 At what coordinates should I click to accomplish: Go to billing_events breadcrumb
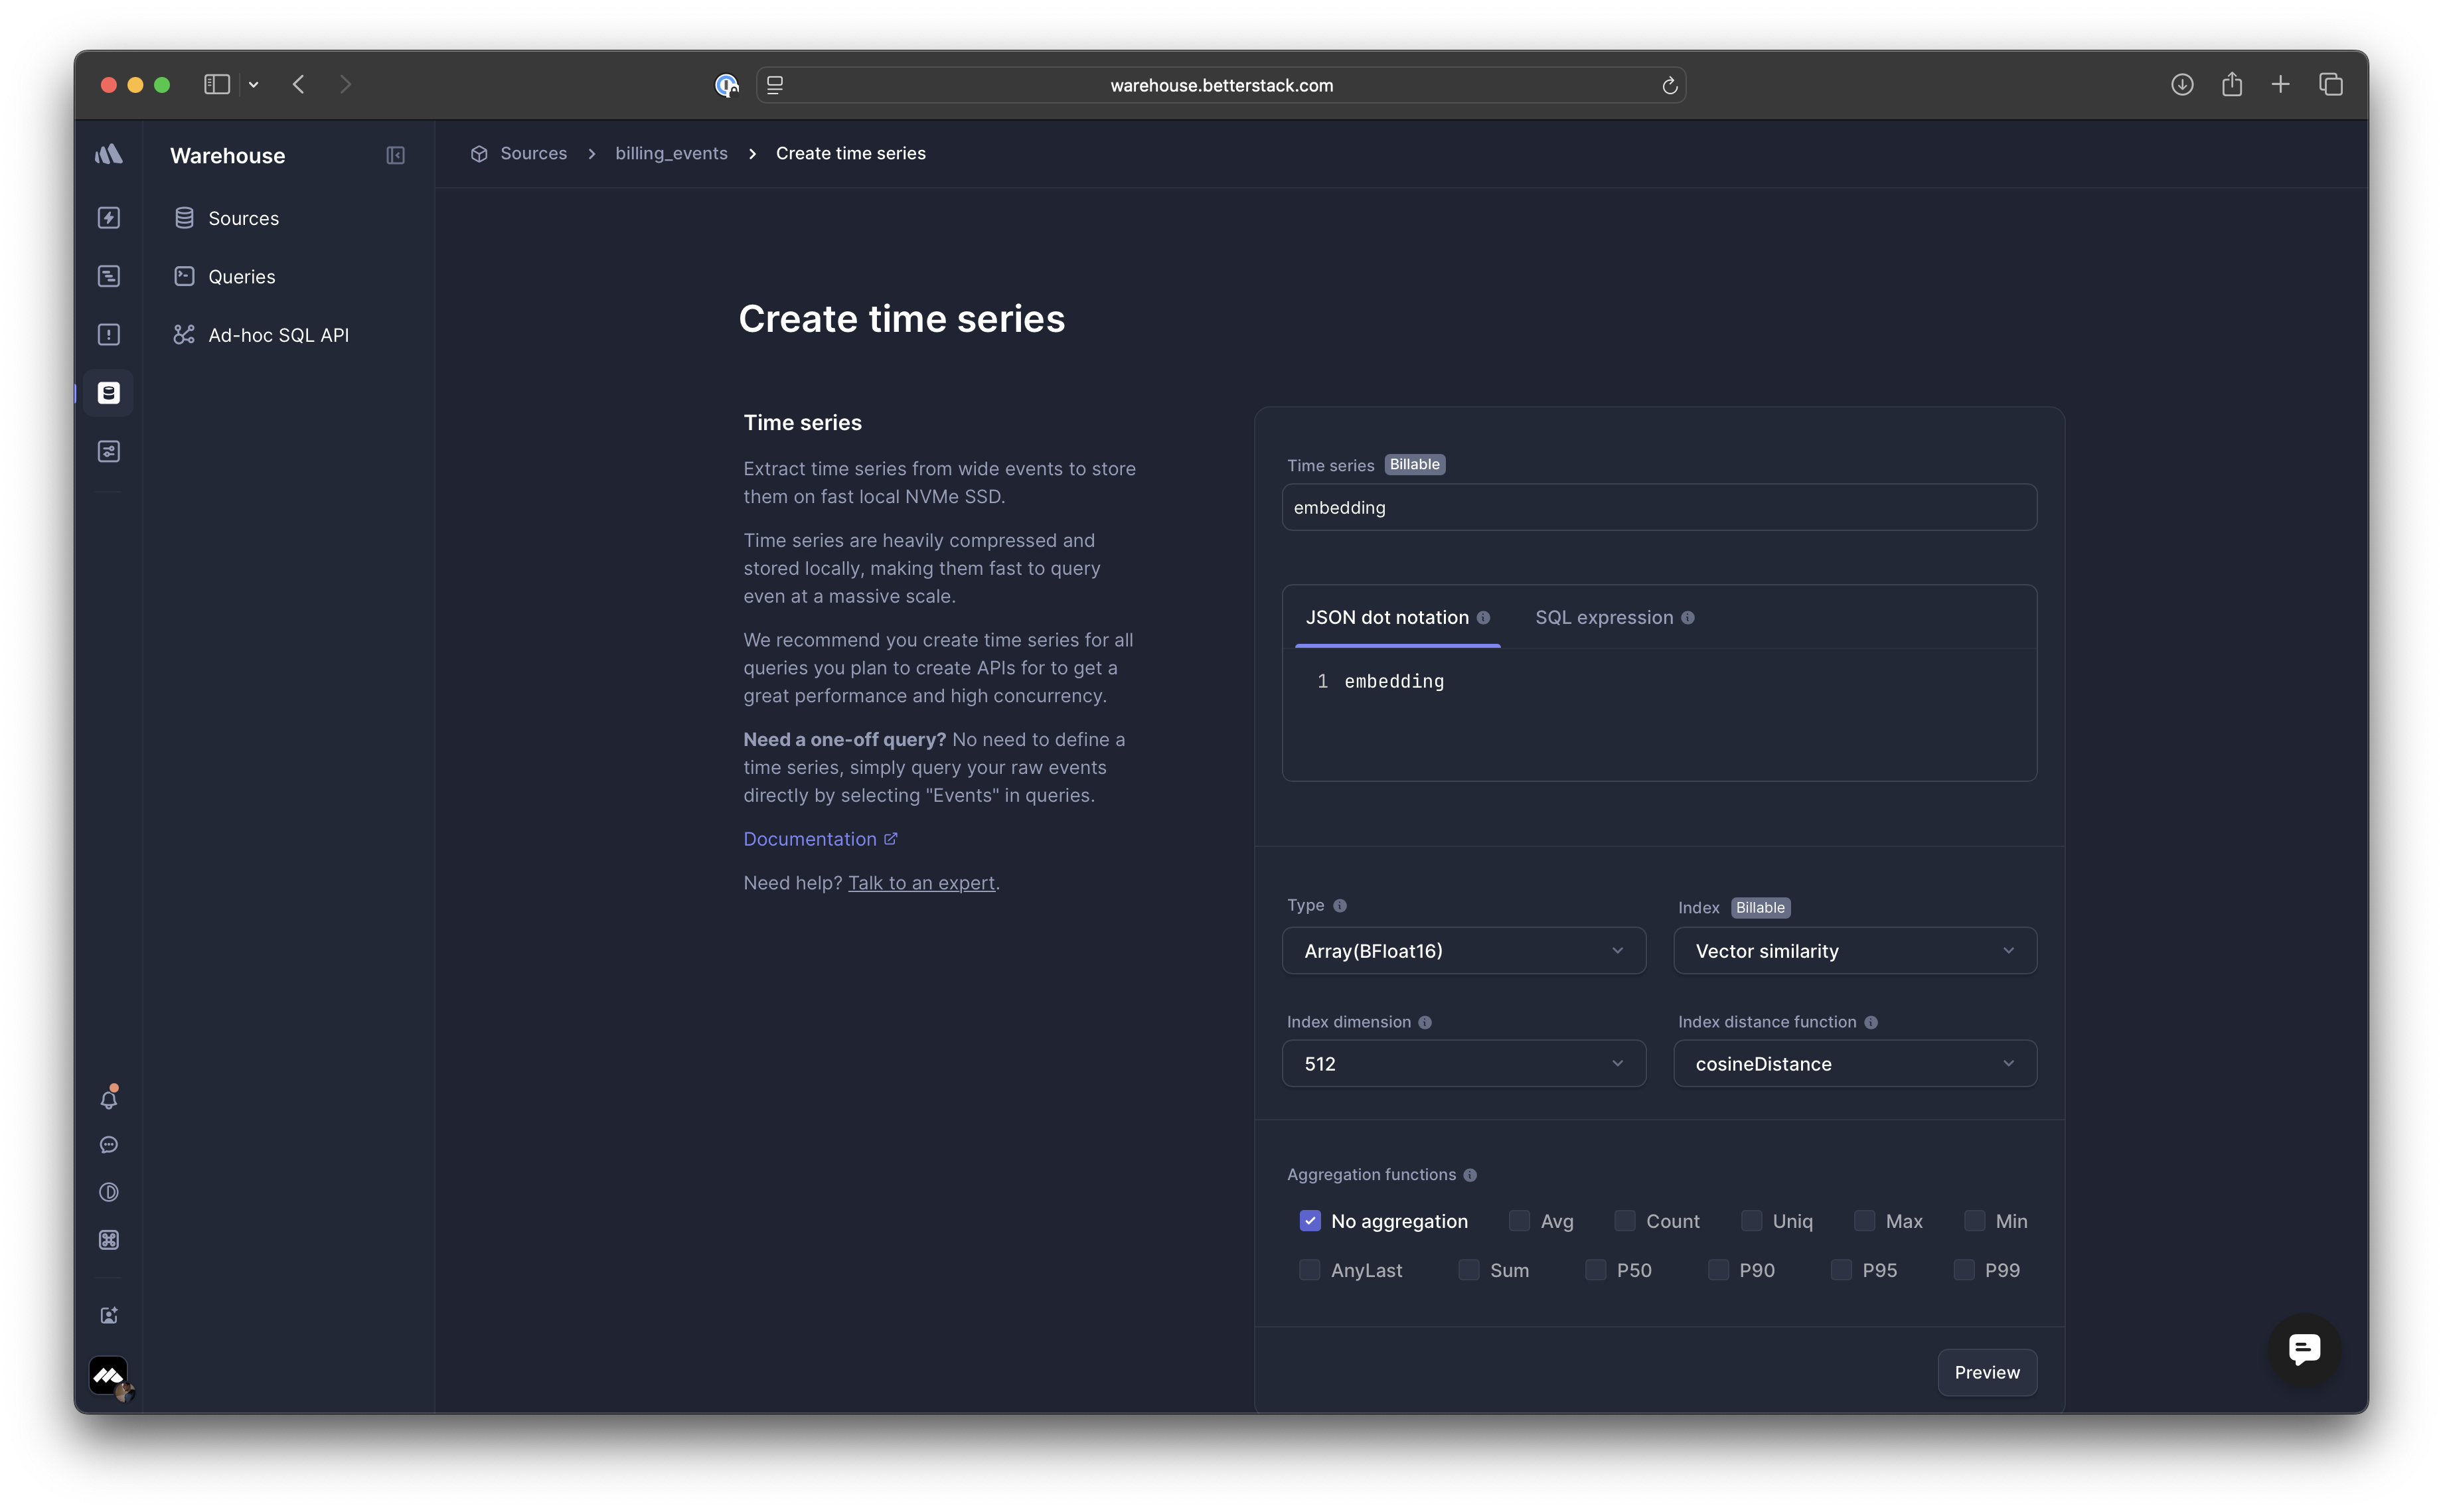click(671, 154)
